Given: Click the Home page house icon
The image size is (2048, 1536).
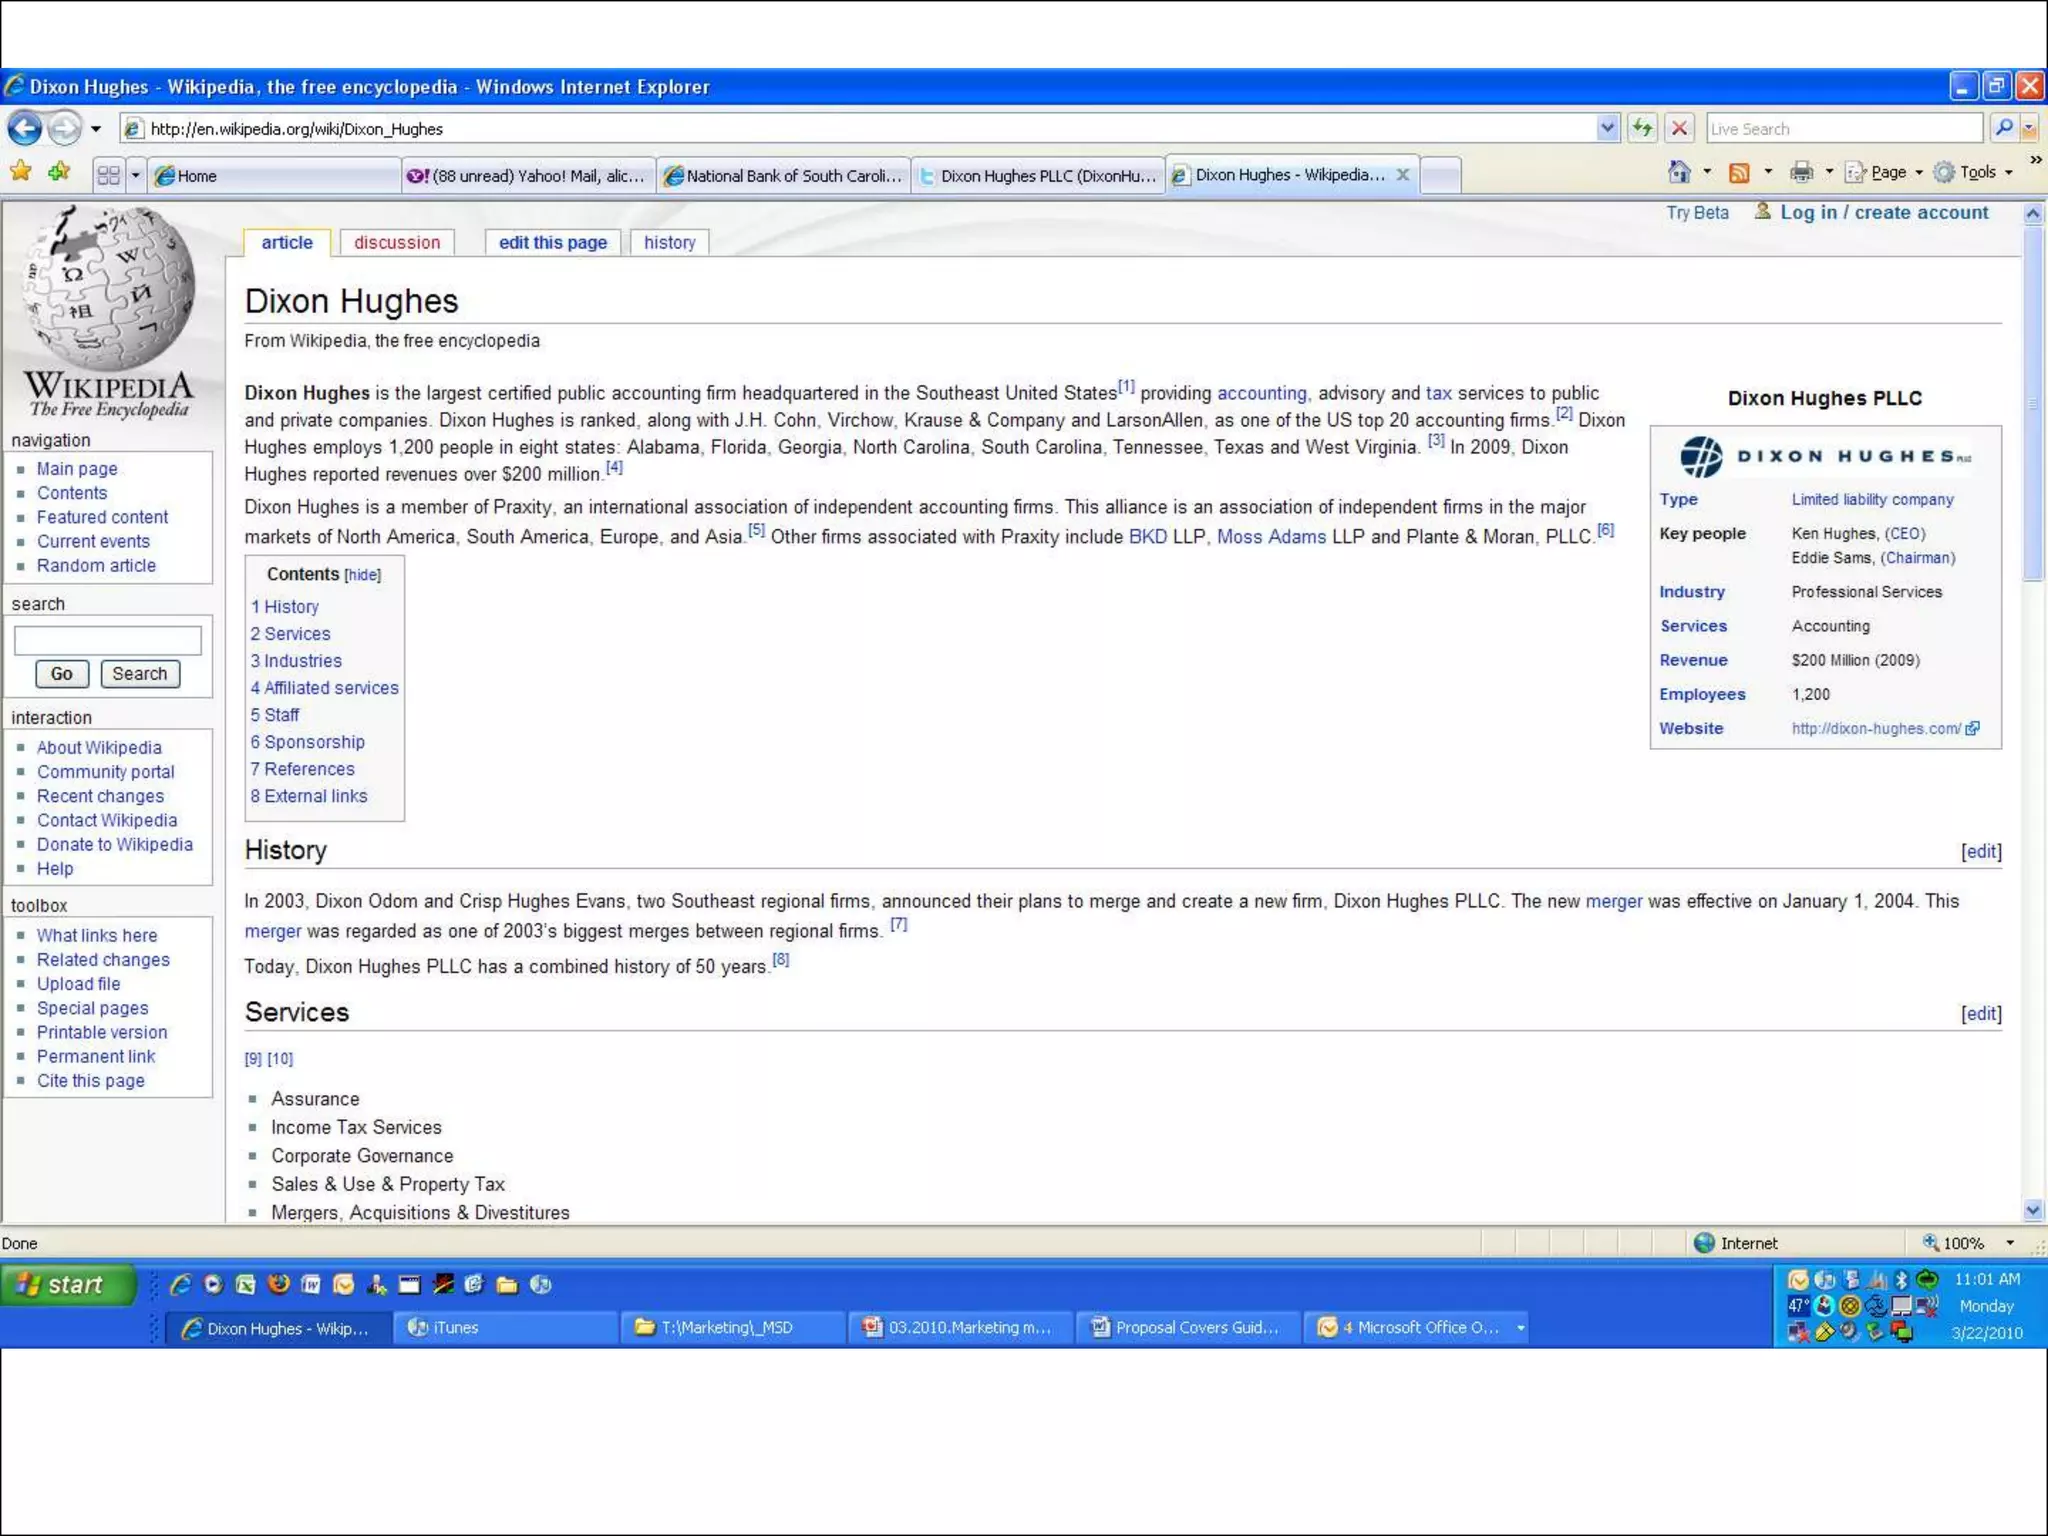Looking at the screenshot, I should coord(1679,173).
